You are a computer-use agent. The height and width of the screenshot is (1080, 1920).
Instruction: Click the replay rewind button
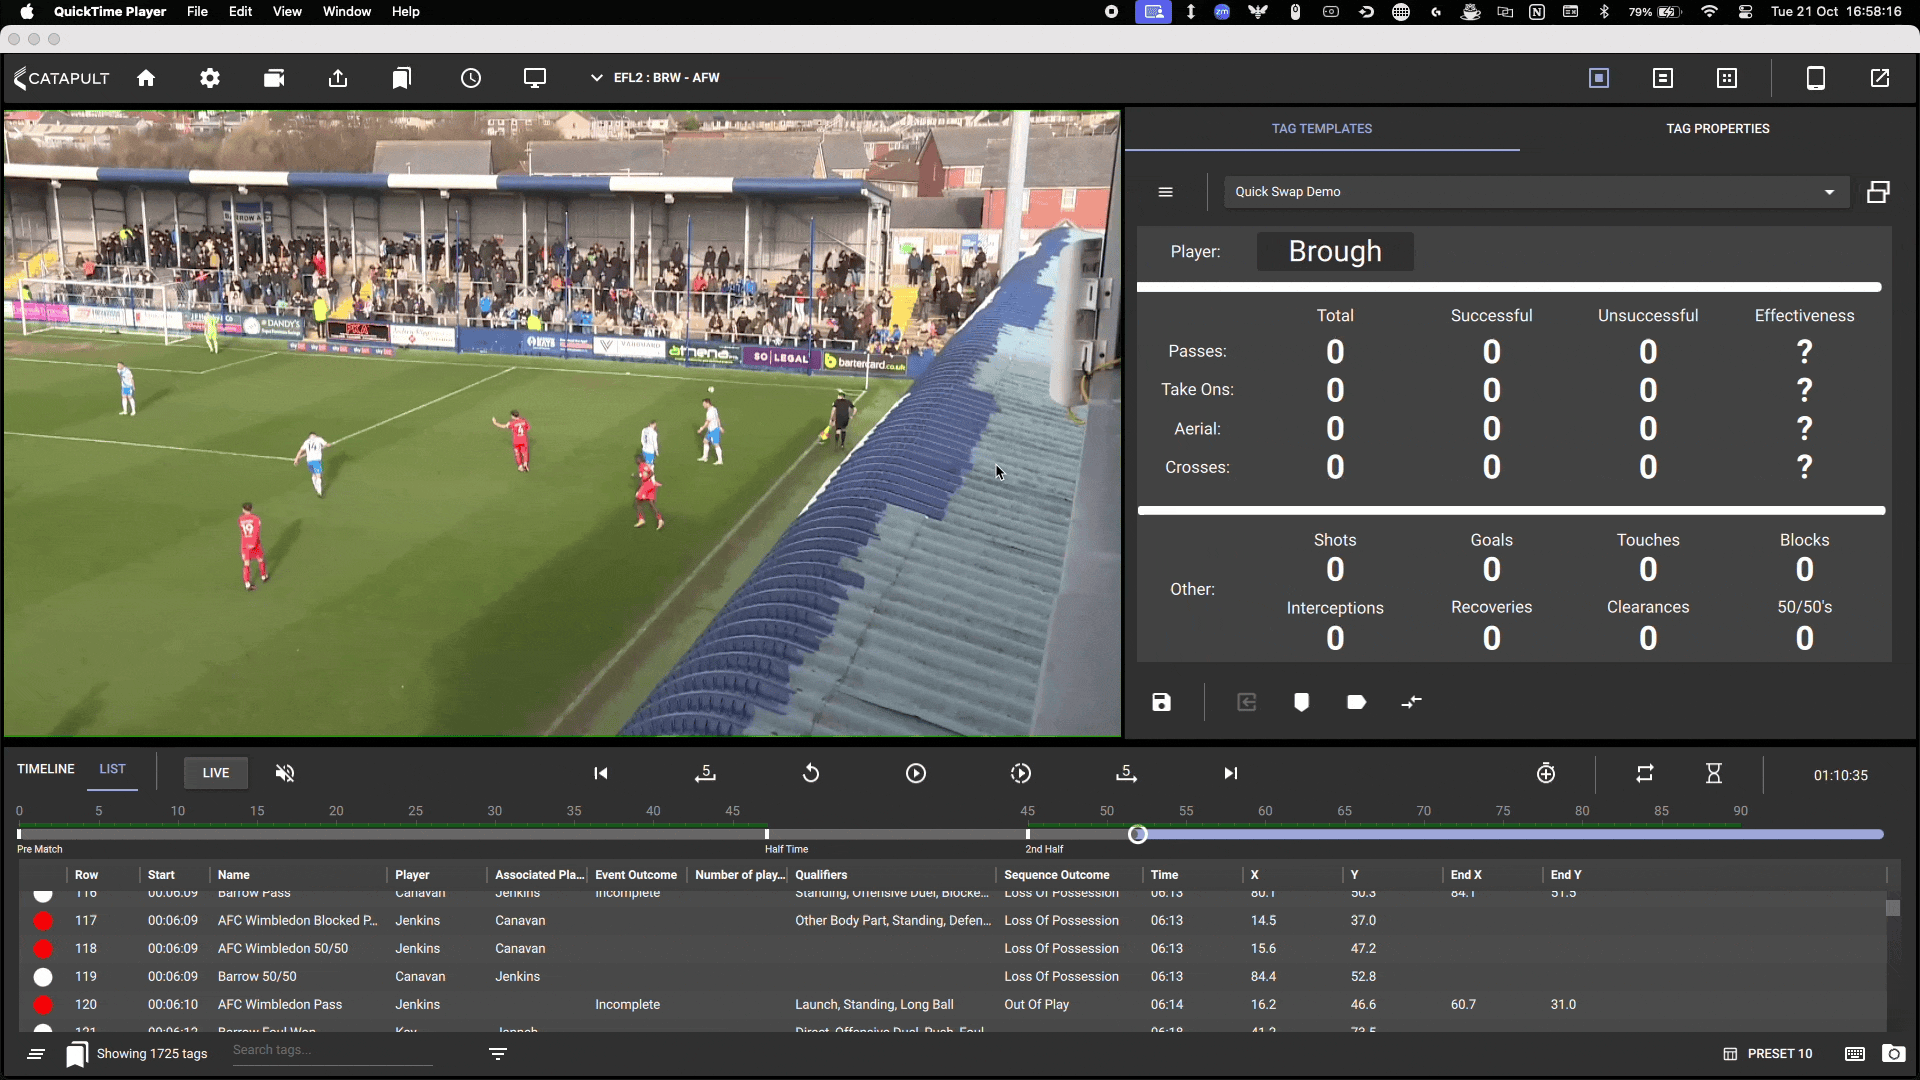click(x=811, y=773)
